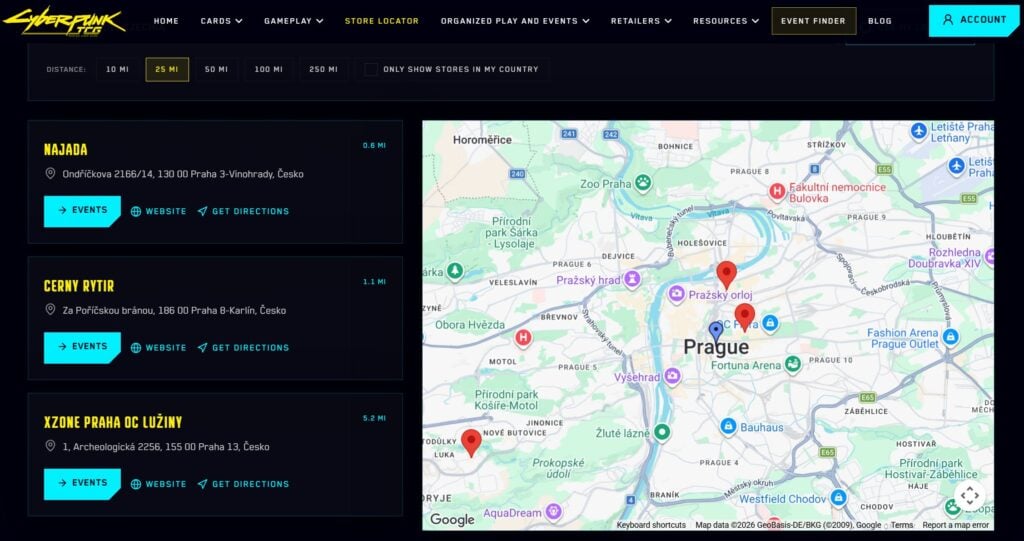The width and height of the screenshot is (1024, 541).
Task: Open Events for Xzone Praha OC Lužiny
Action: click(82, 484)
